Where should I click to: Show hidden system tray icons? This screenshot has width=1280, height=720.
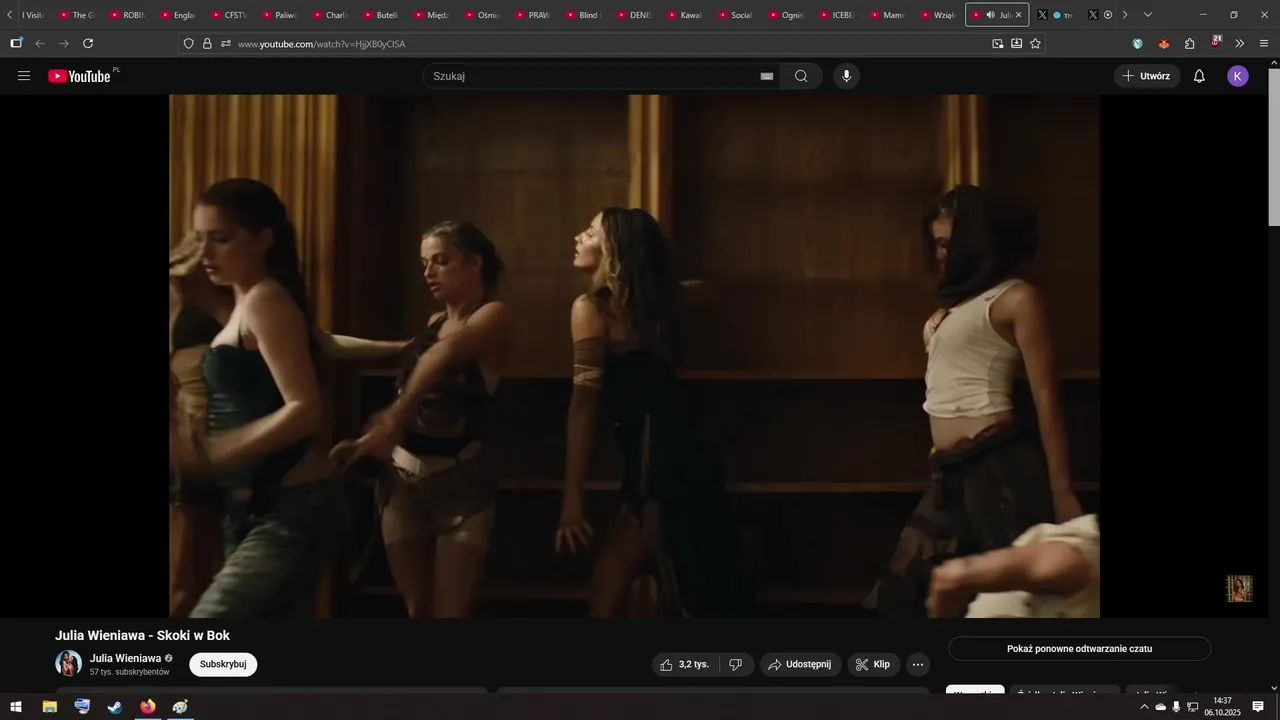point(1144,707)
